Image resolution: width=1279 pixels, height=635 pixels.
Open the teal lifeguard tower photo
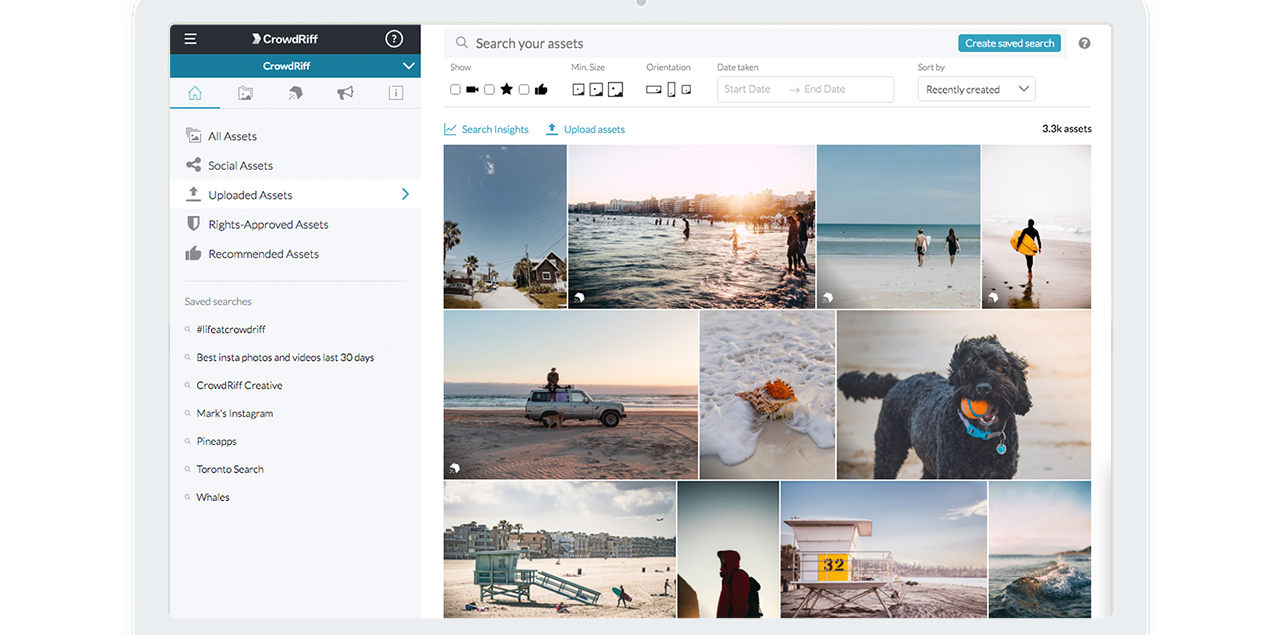[560, 549]
